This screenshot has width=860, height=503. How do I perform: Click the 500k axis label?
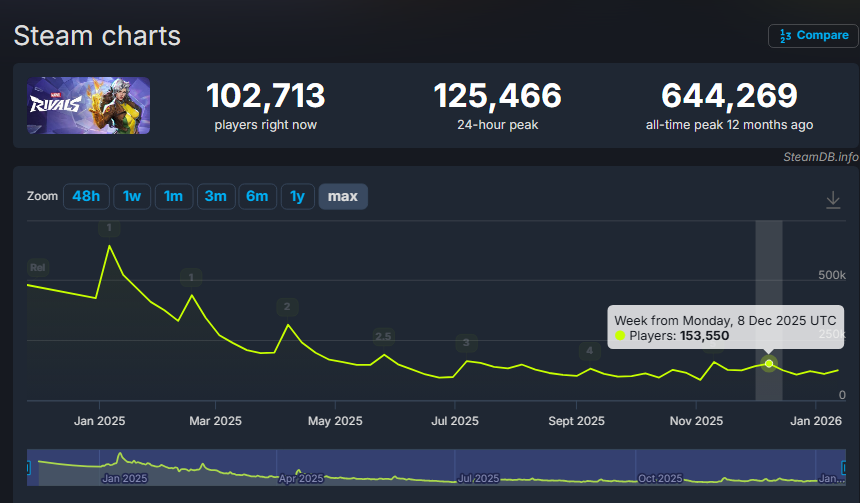click(832, 275)
